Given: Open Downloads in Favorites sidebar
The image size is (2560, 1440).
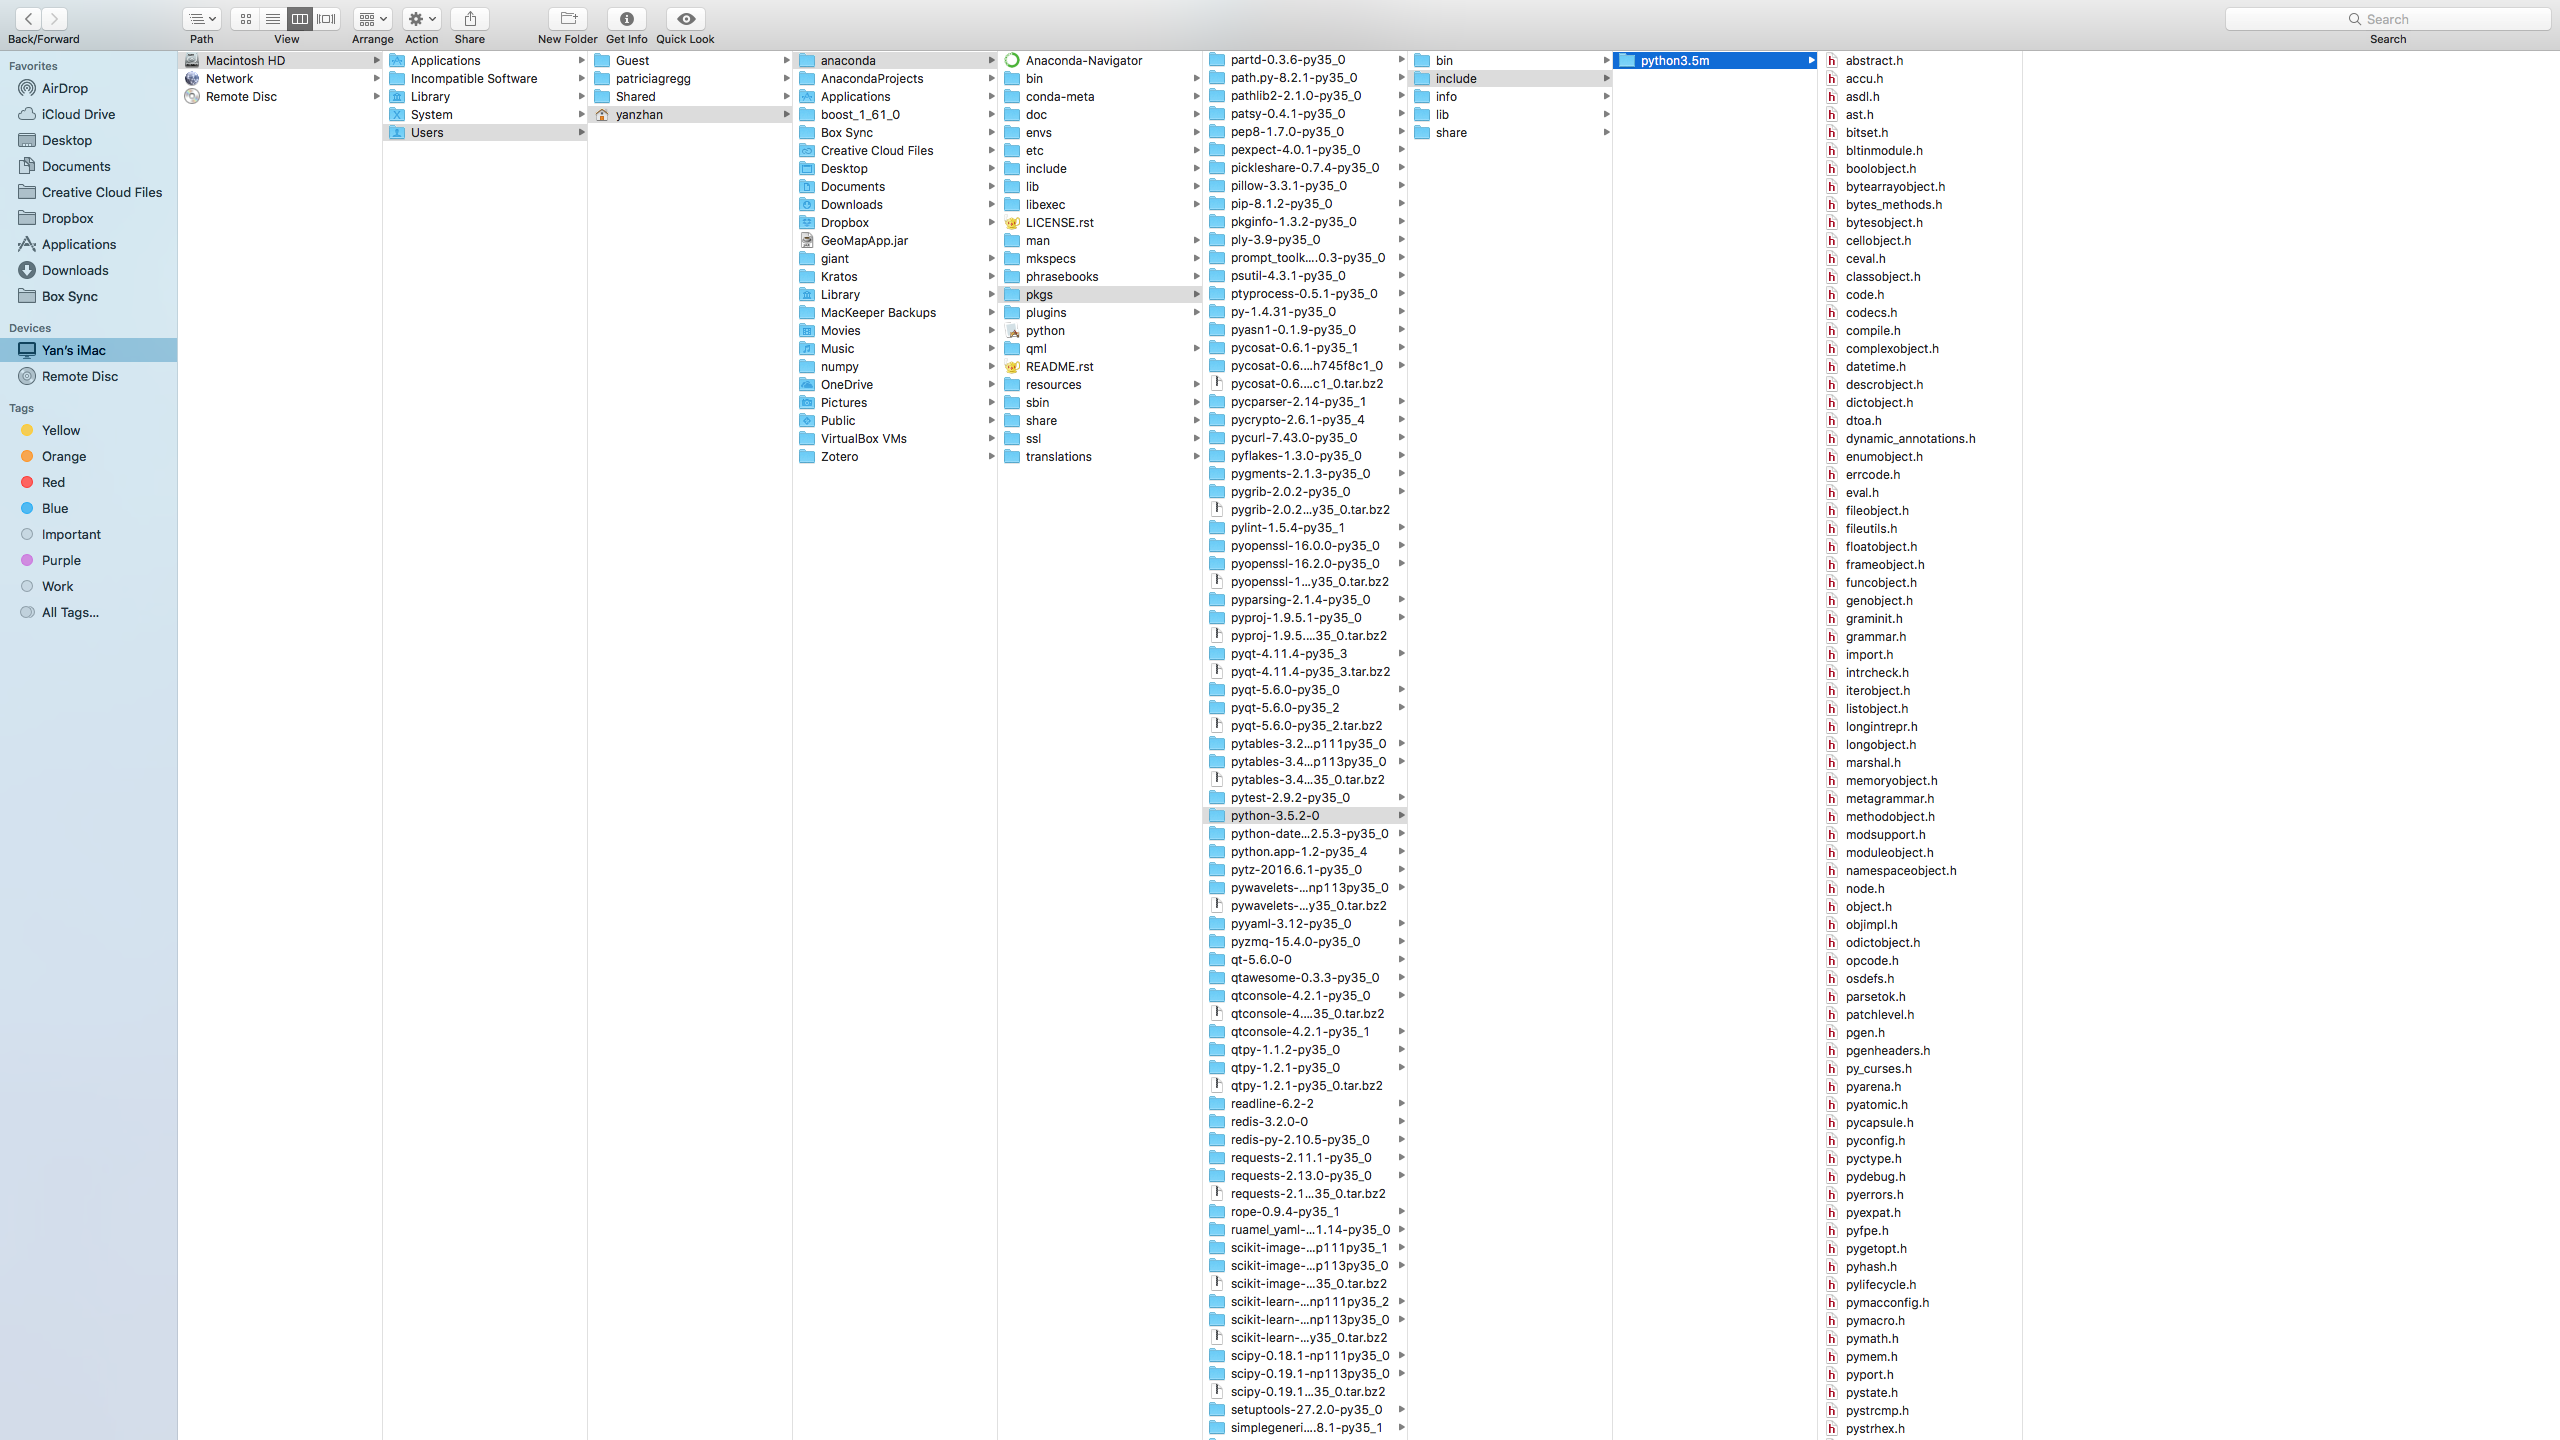Looking at the screenshot, I should (x=88, y=270).
